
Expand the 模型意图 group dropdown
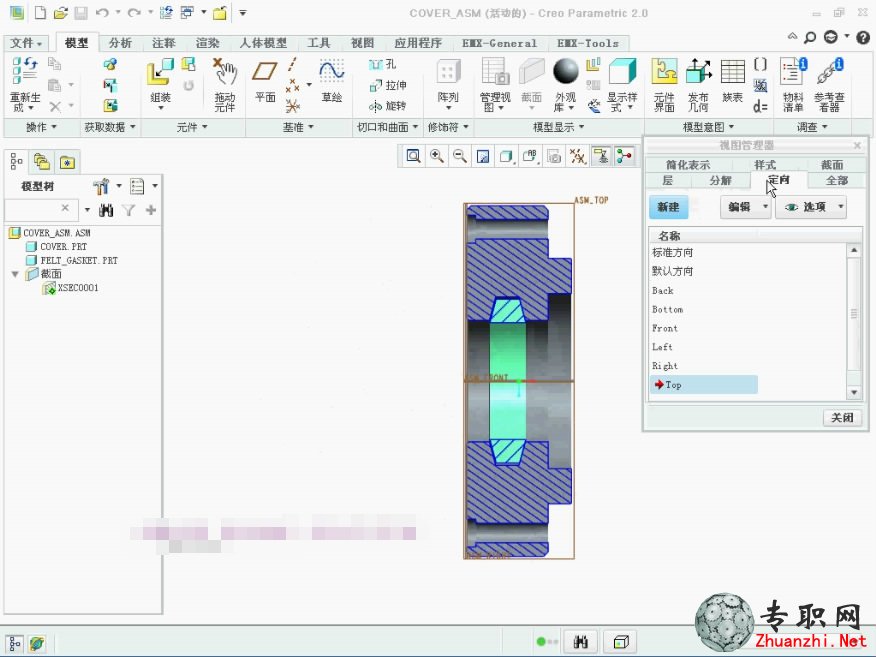708,127
